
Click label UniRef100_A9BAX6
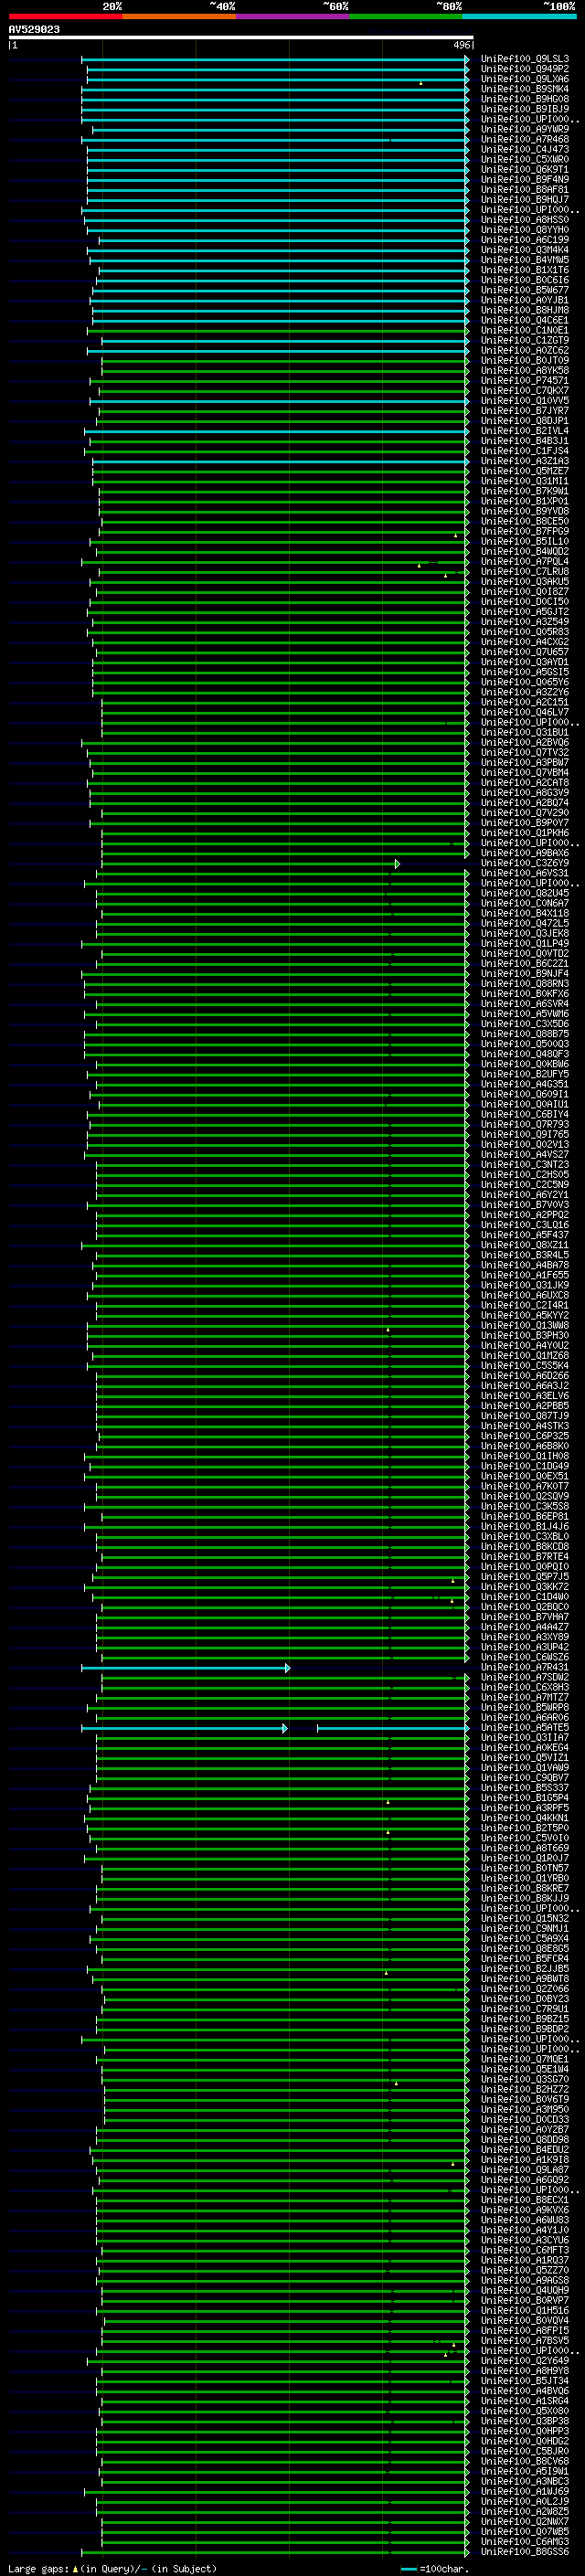(x=524, y=854)
